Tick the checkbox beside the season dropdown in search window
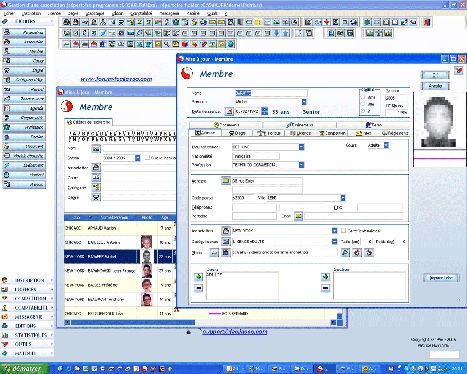This screenshot has width=467, height=374. click(147, 158)
